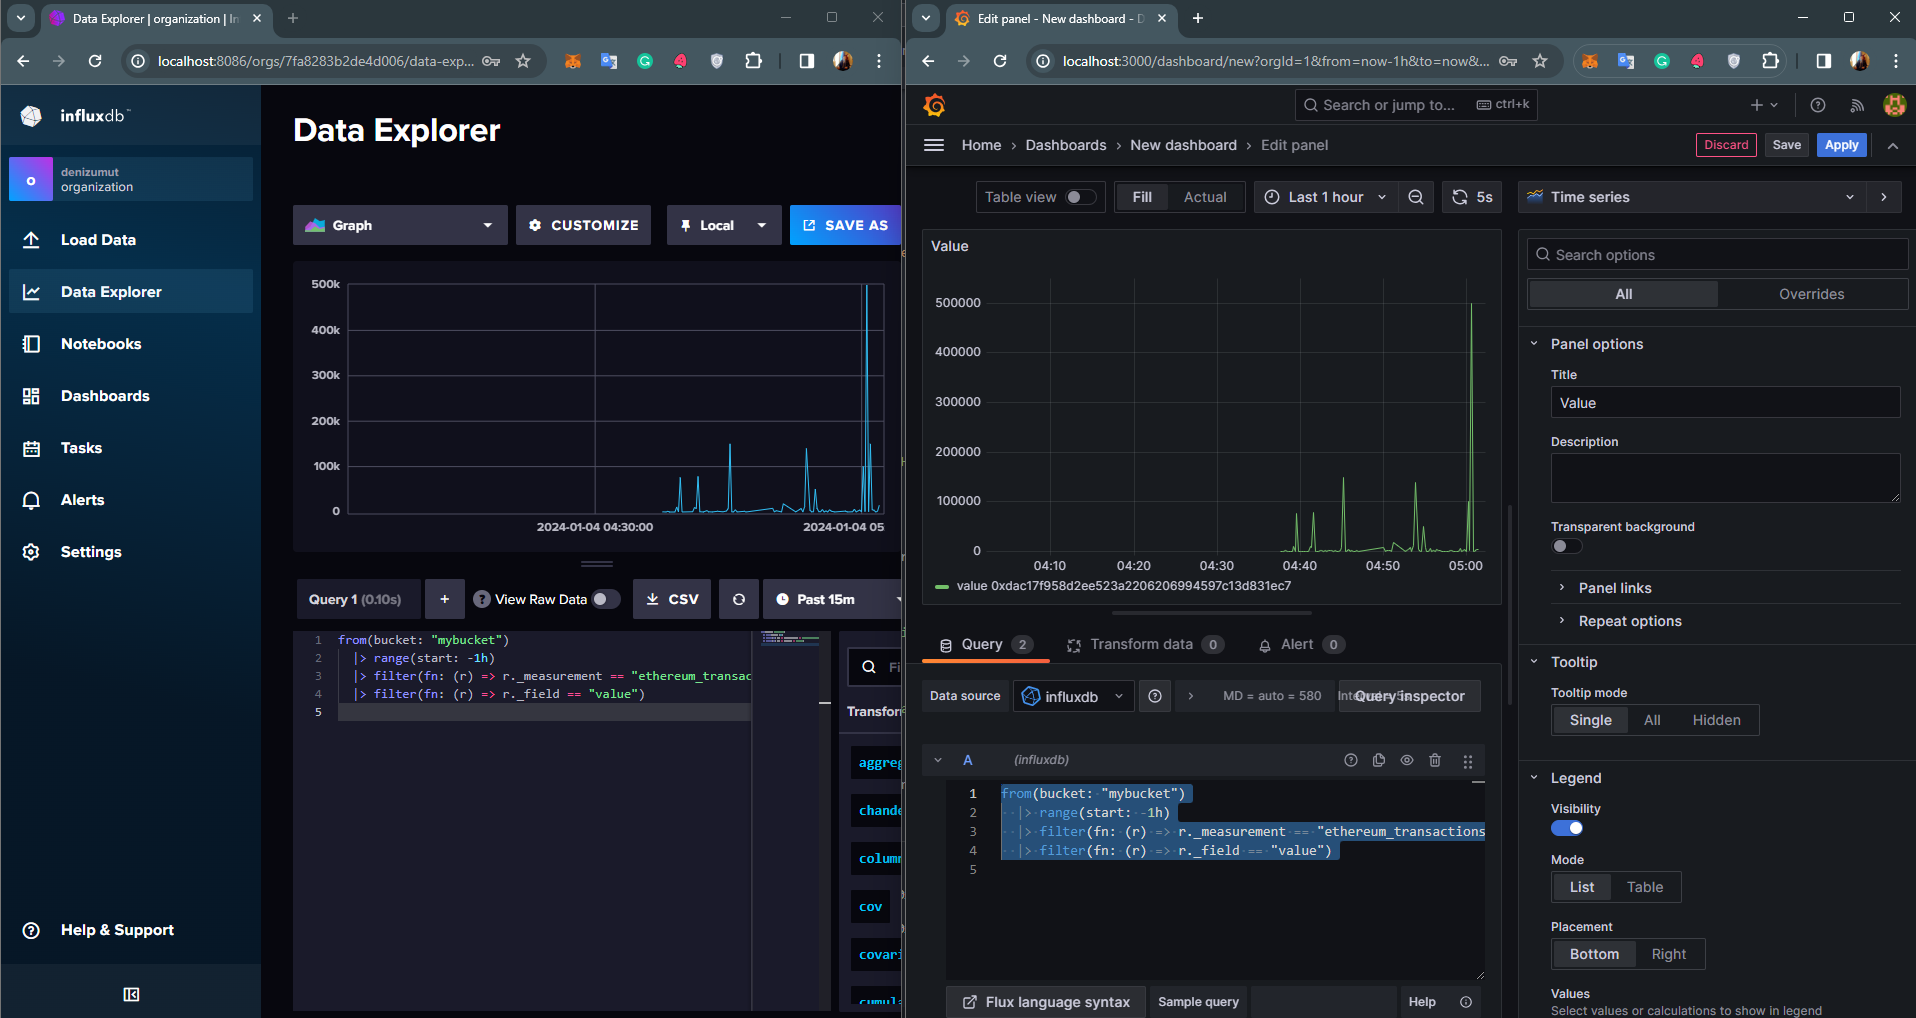Open Tasks in InfluxDB sidebar

(x=131, y=448)
